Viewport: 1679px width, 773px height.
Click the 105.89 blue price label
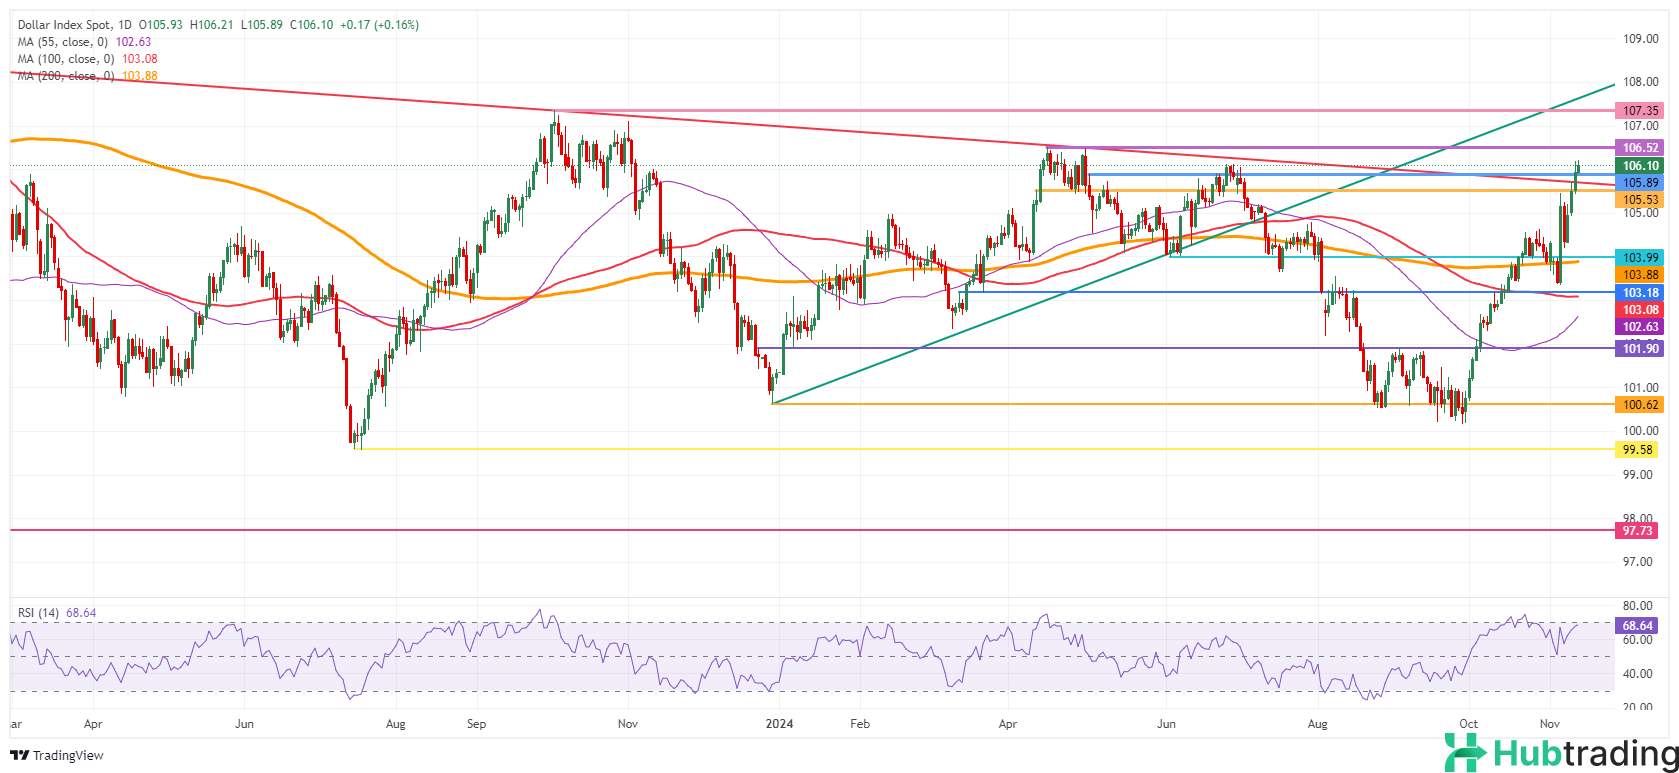[x=1641, y=183]
